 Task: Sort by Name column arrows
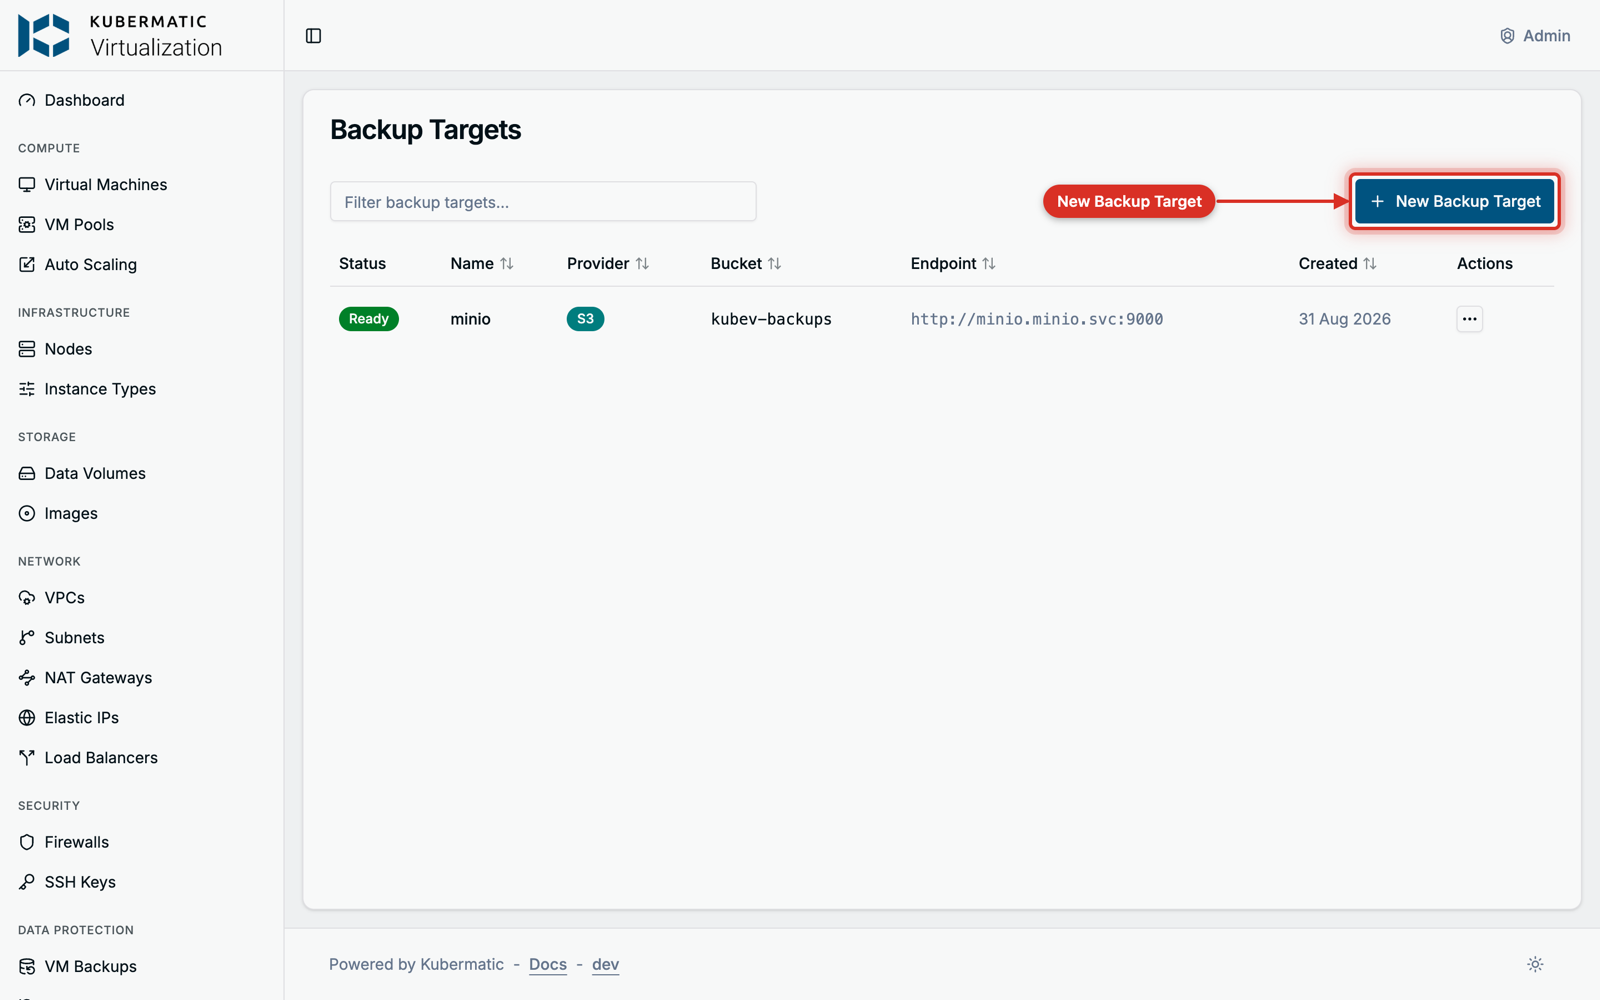click(507, 263)
